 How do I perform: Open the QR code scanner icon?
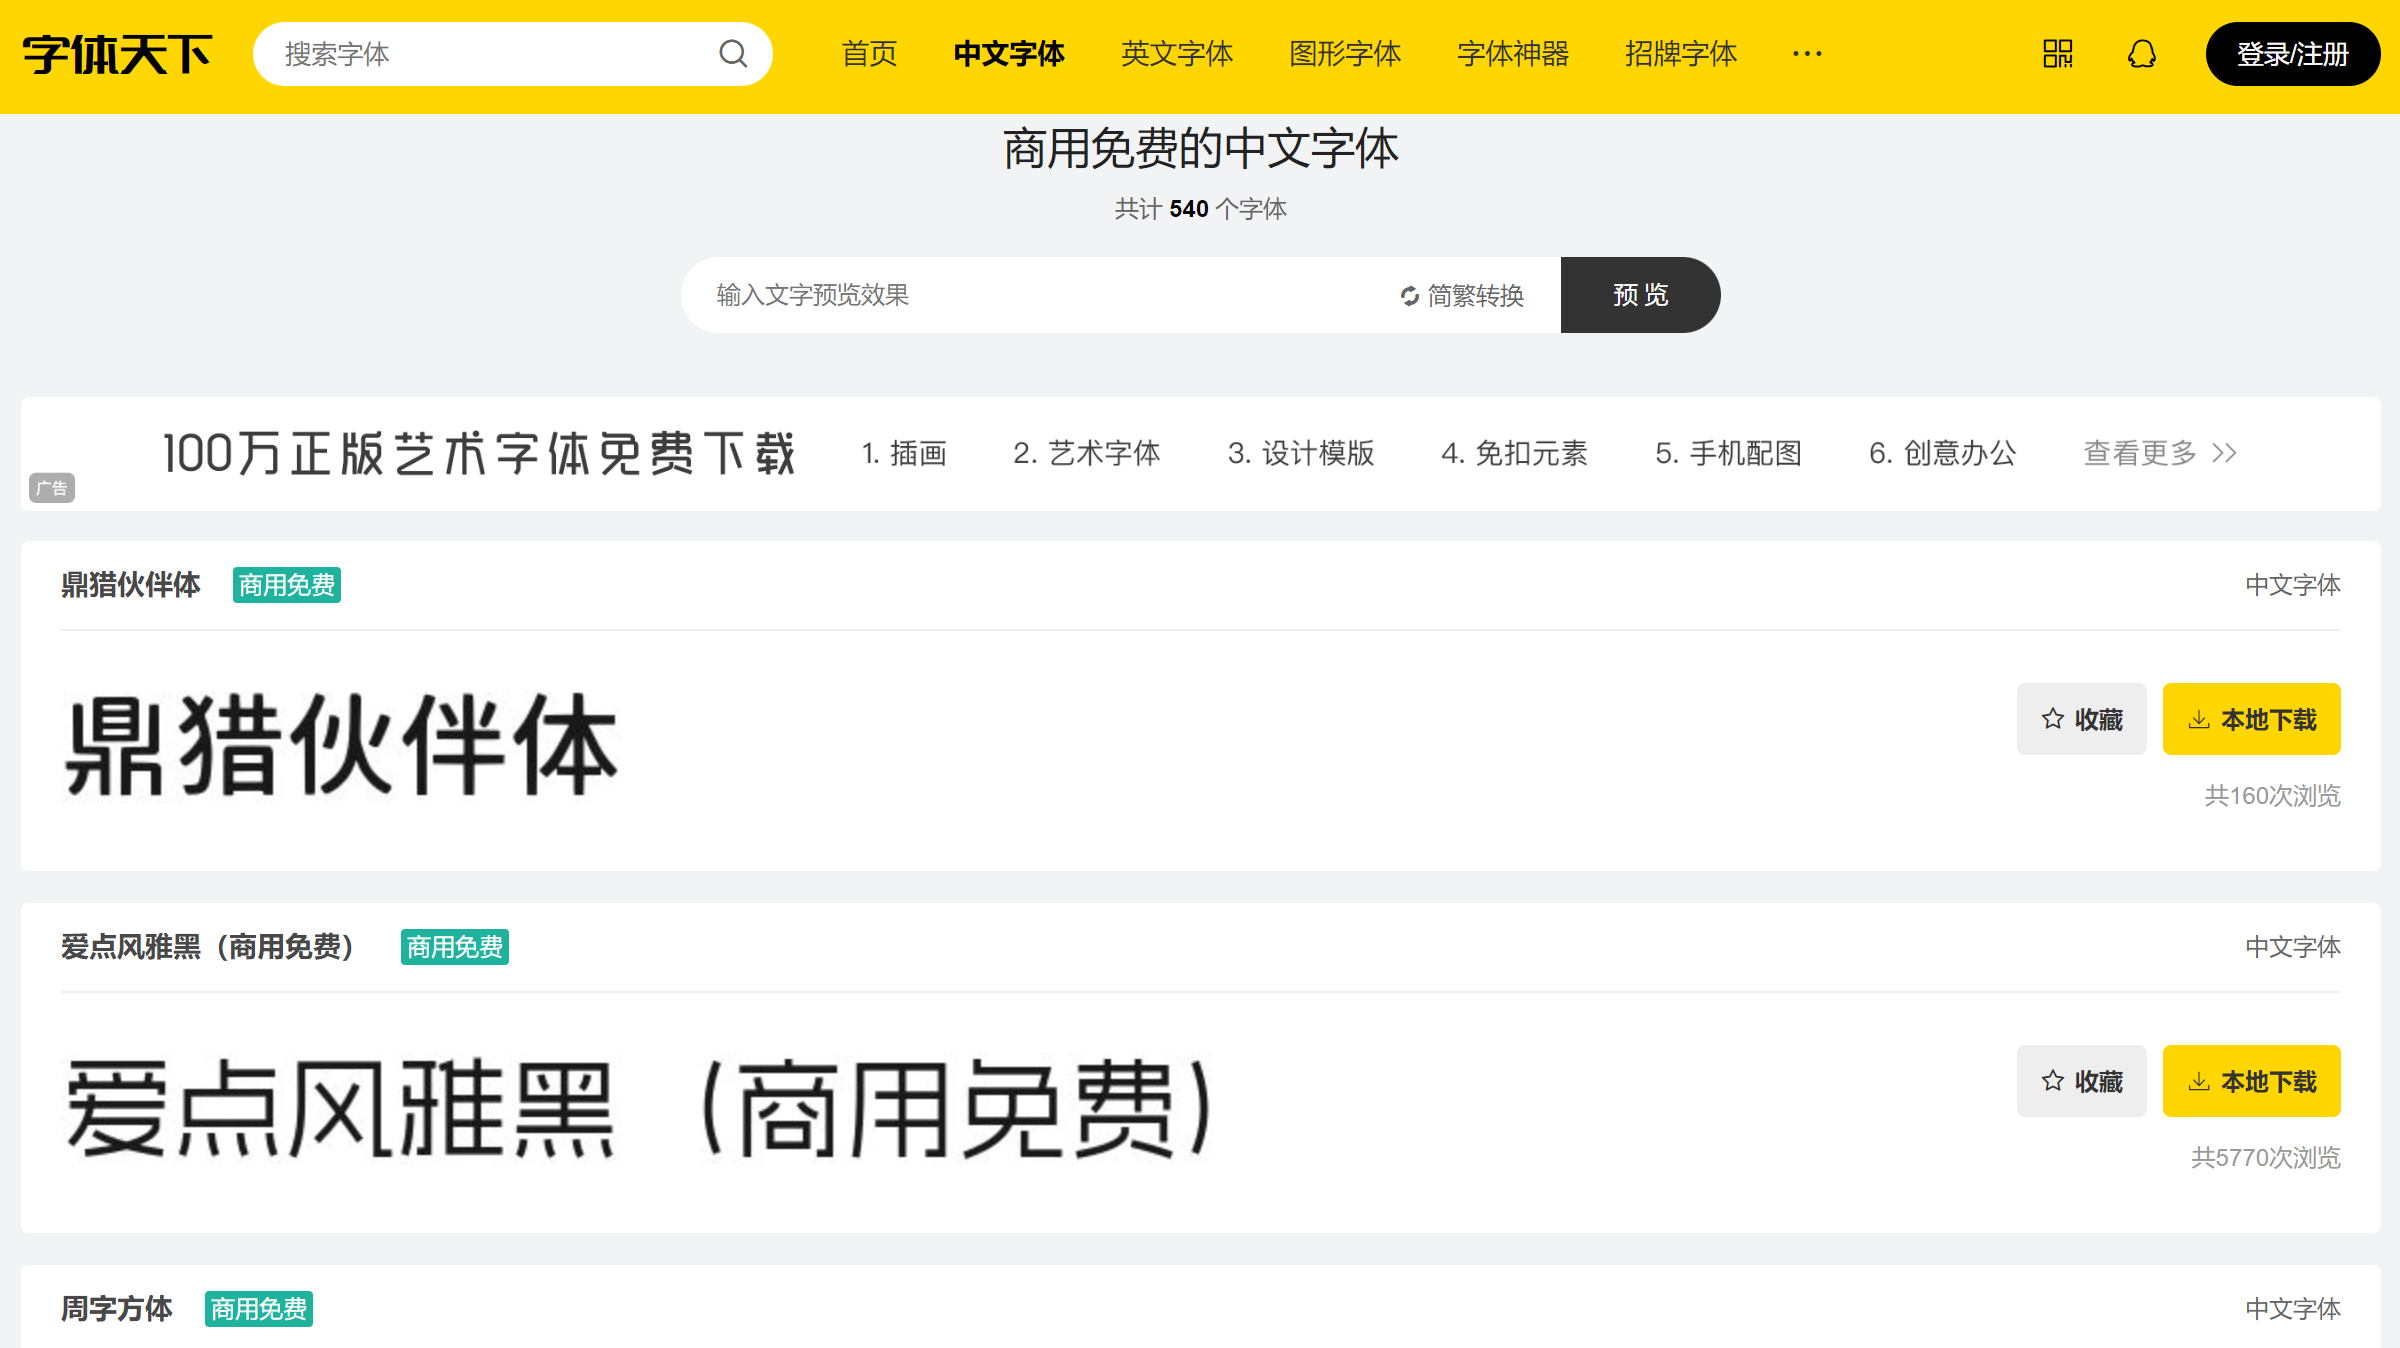(x=2057, y=54)
